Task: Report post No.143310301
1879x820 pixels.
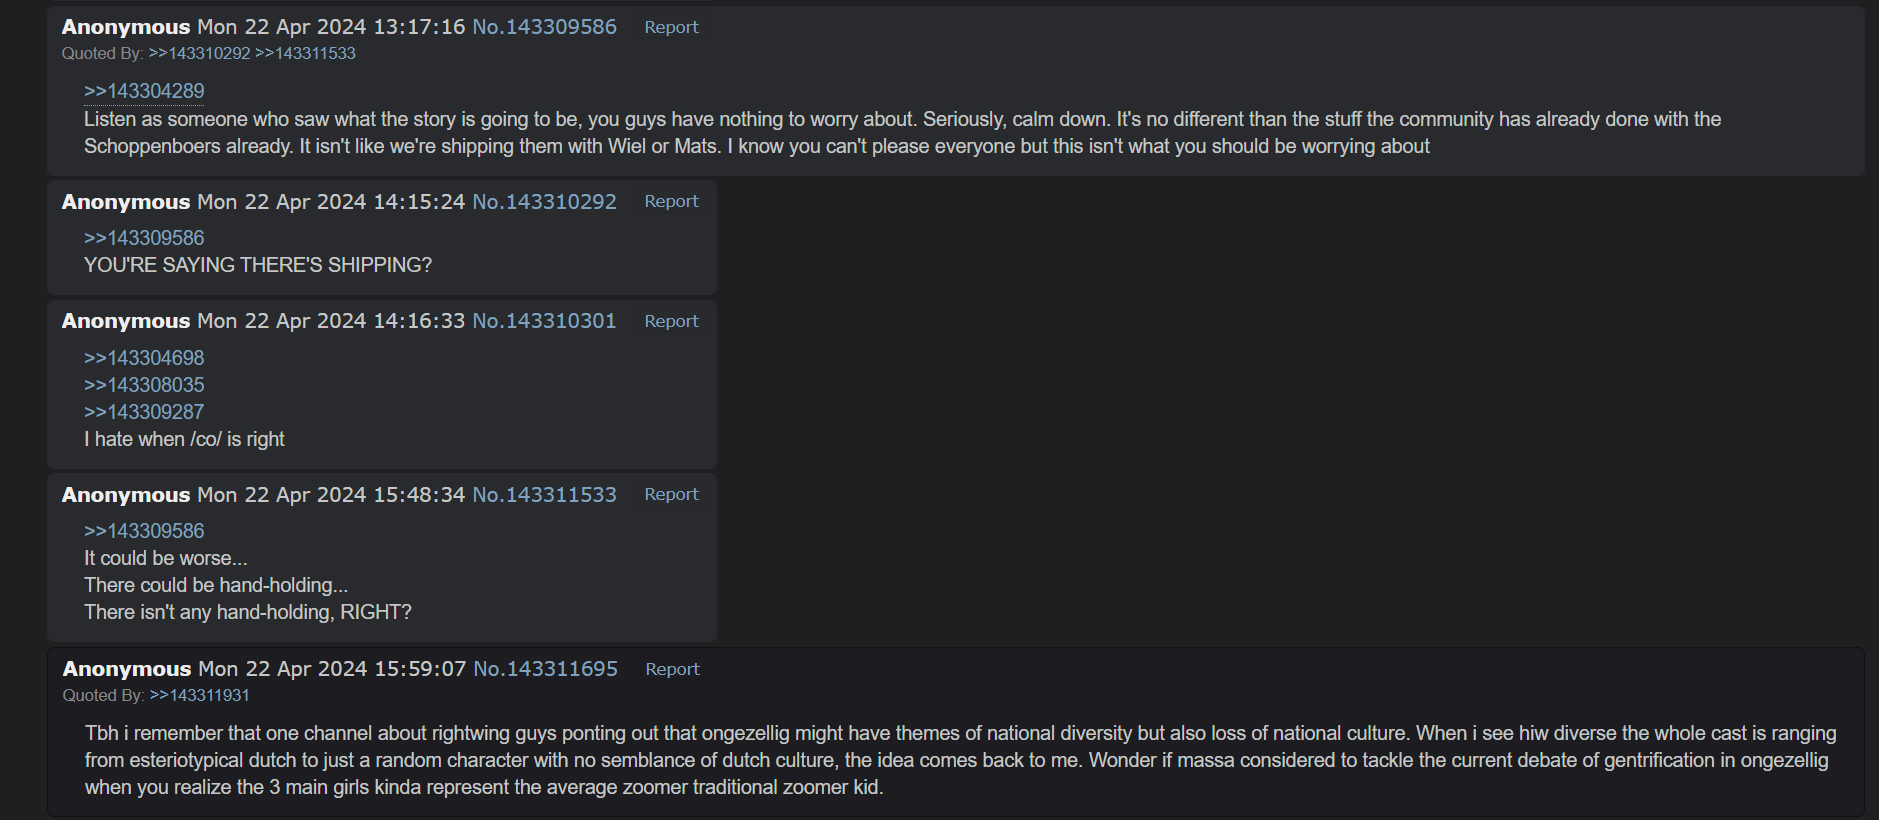Action: tap(671, 321)
